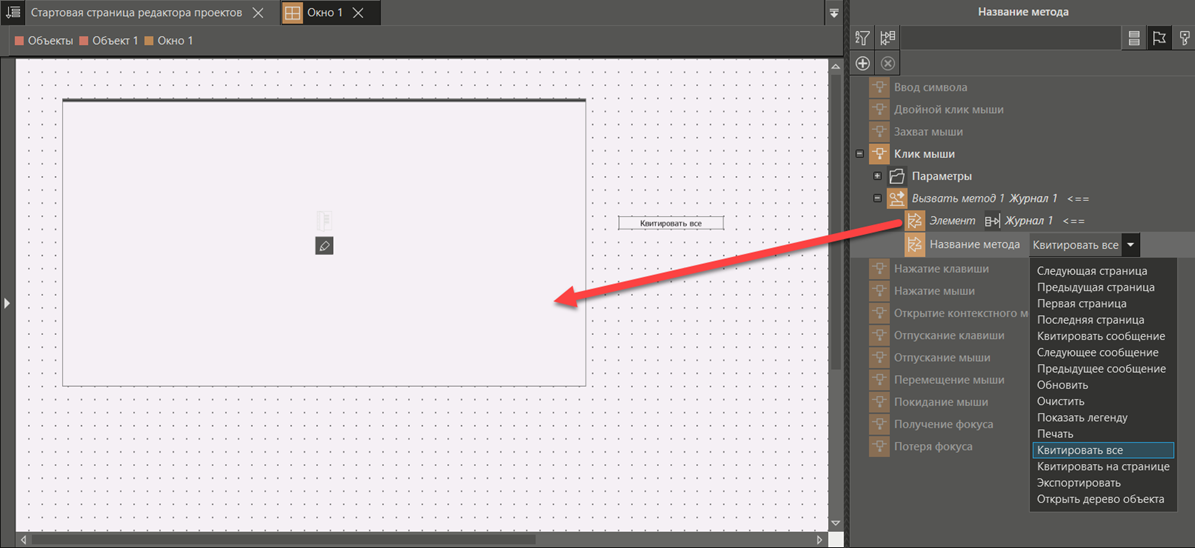
Task: Click the tree structure icon next to filter
Action: [887, 38]
